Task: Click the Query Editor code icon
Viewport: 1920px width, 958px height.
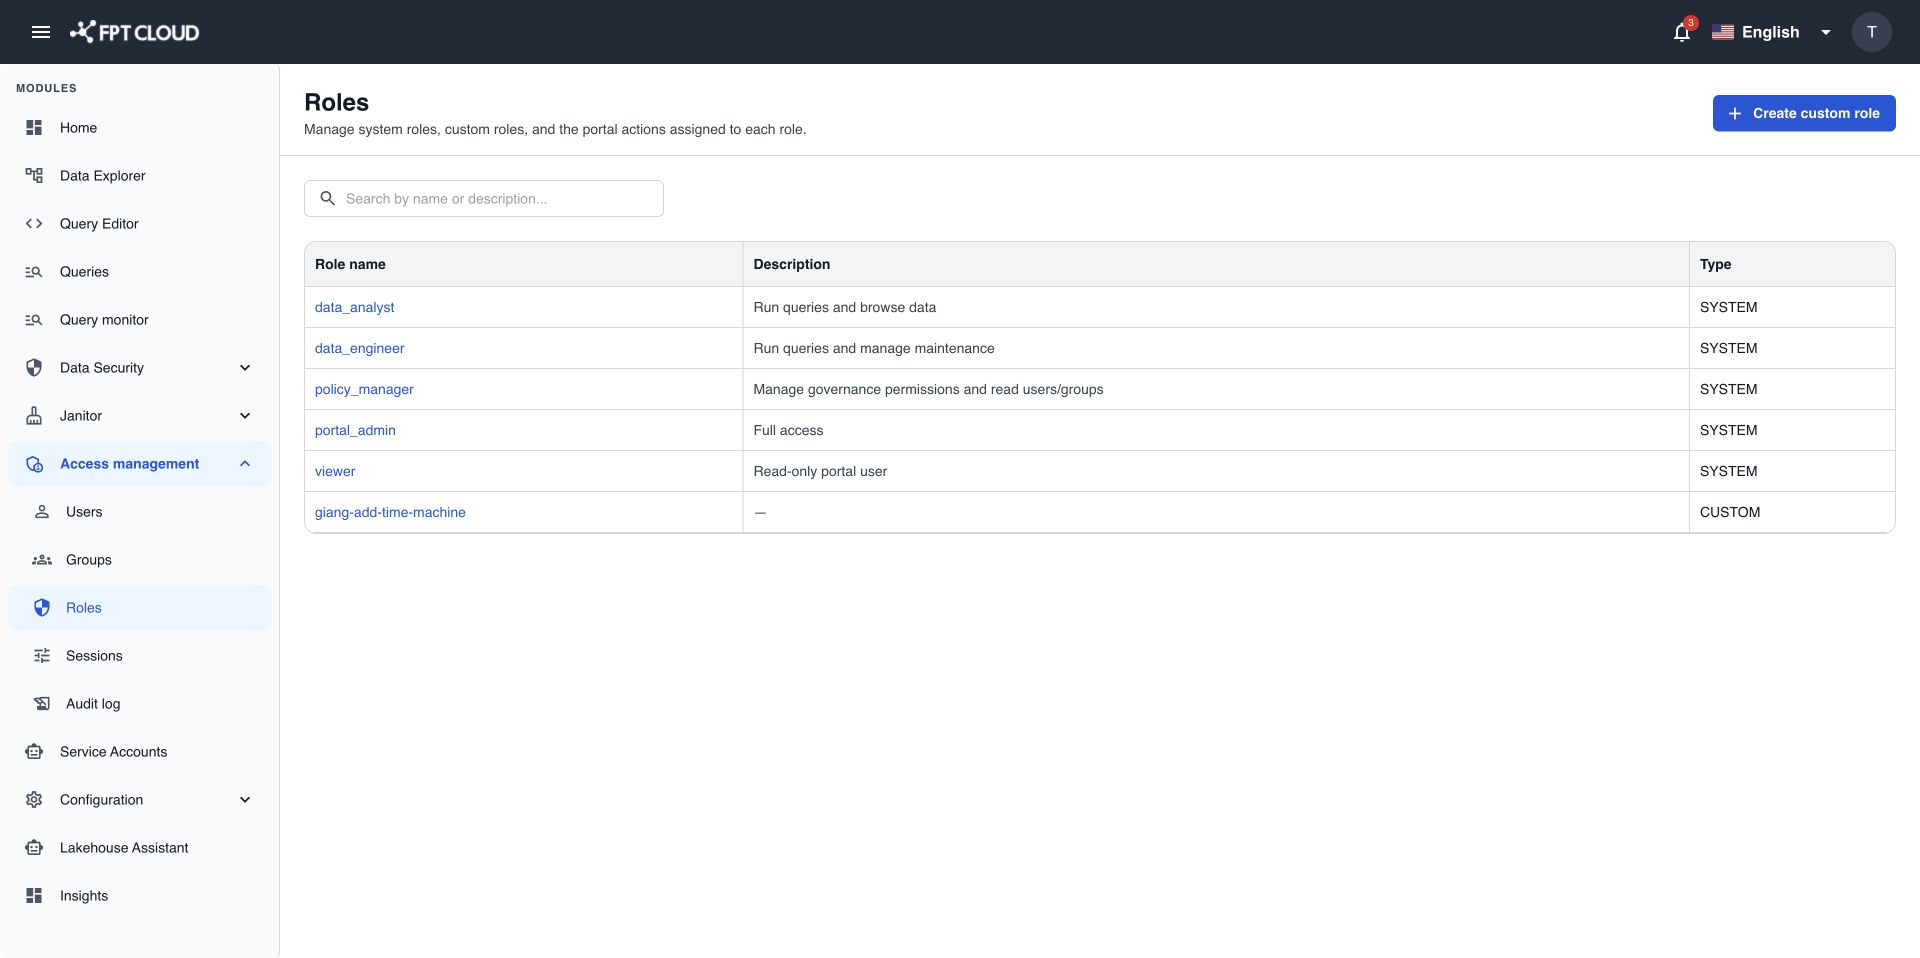Action: [34, 224]
